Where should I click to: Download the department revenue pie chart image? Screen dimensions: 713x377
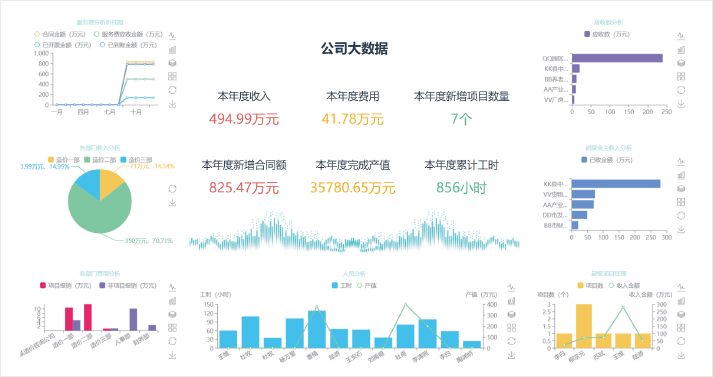(172, 202)
